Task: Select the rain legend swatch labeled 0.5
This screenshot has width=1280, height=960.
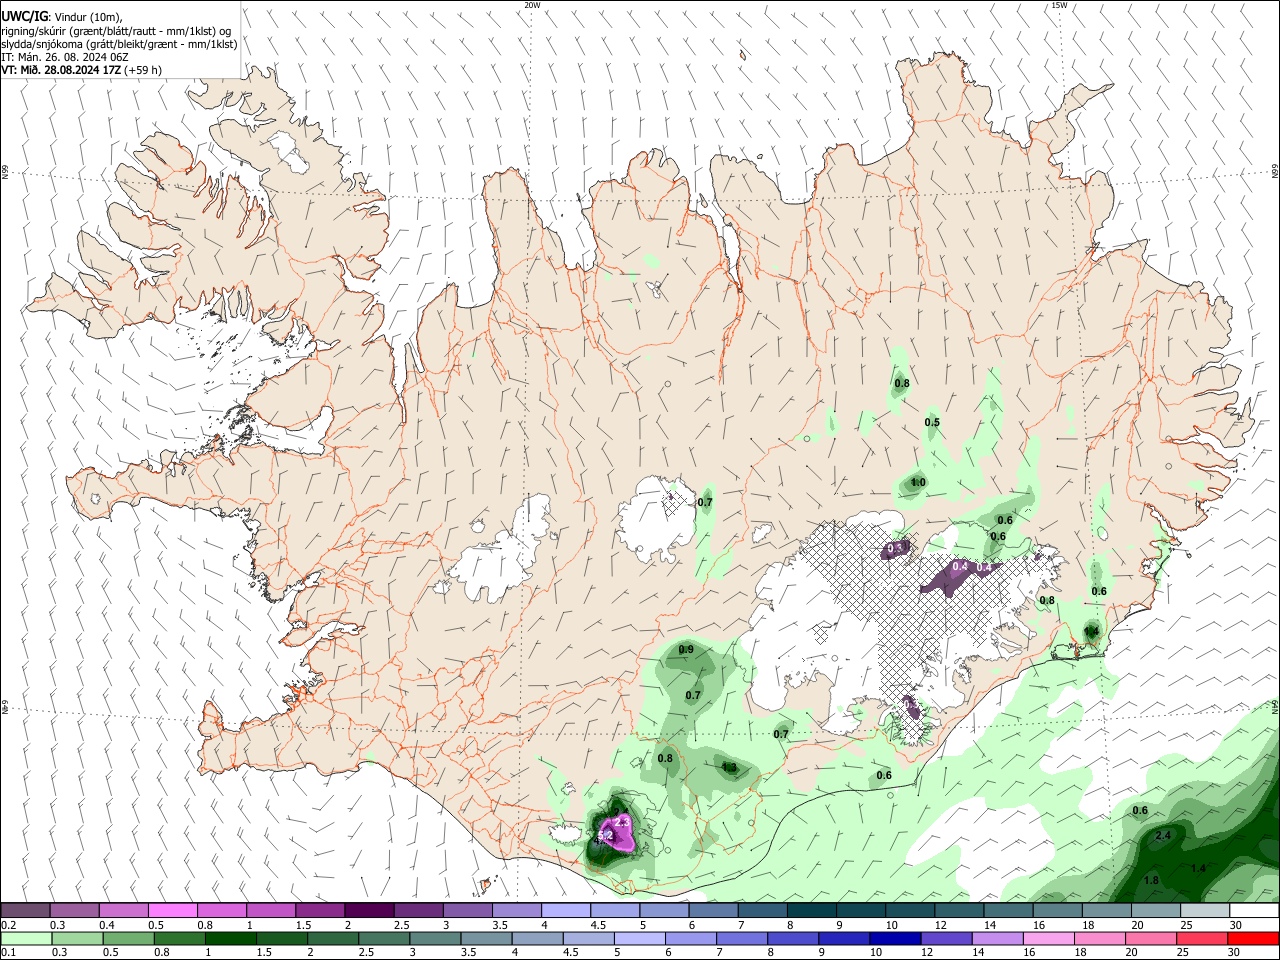Action: pyautogui.click(x=127, y=938)
